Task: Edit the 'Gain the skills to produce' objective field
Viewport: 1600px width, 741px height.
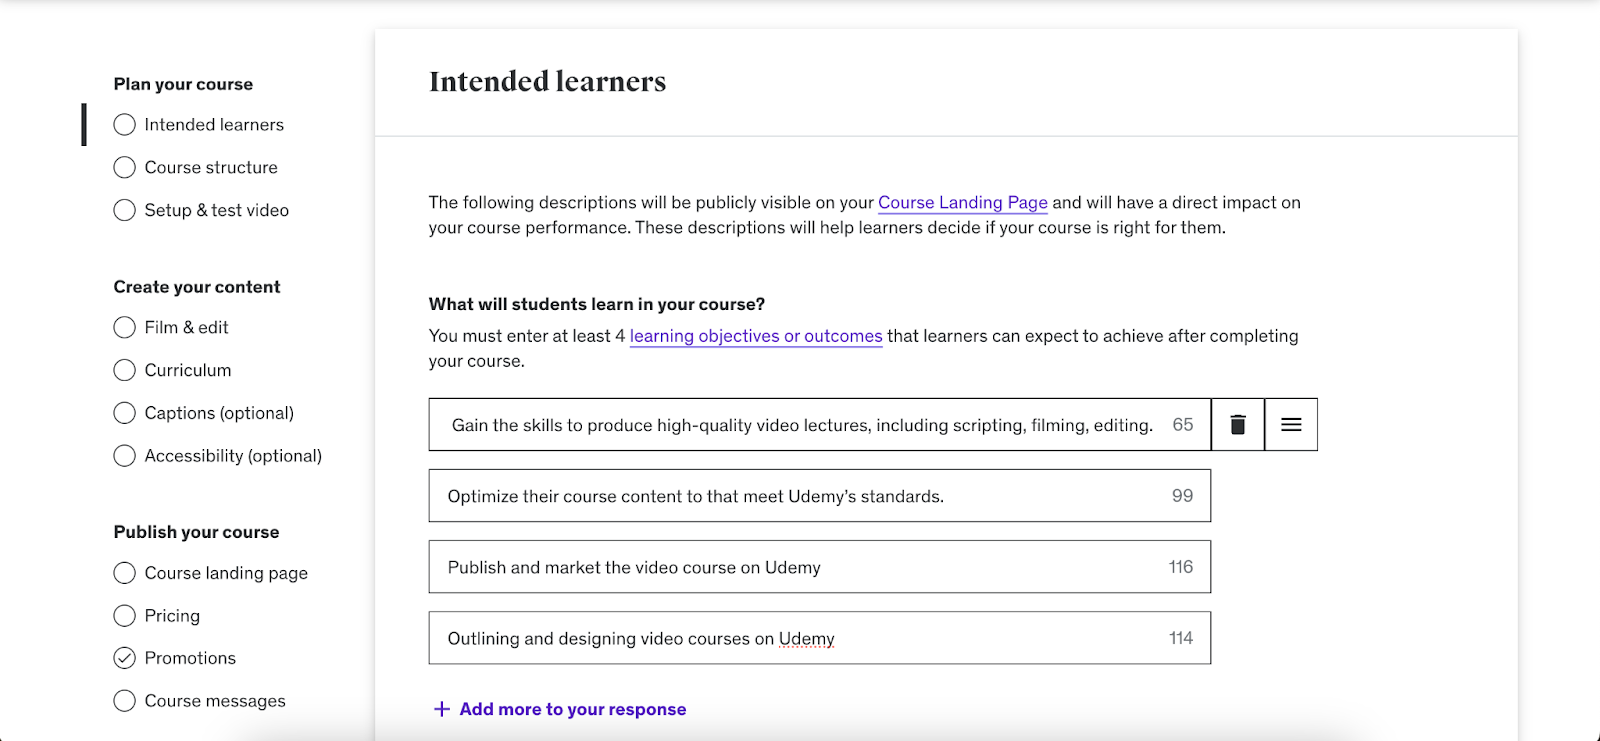Action: (x=820, y=425)
